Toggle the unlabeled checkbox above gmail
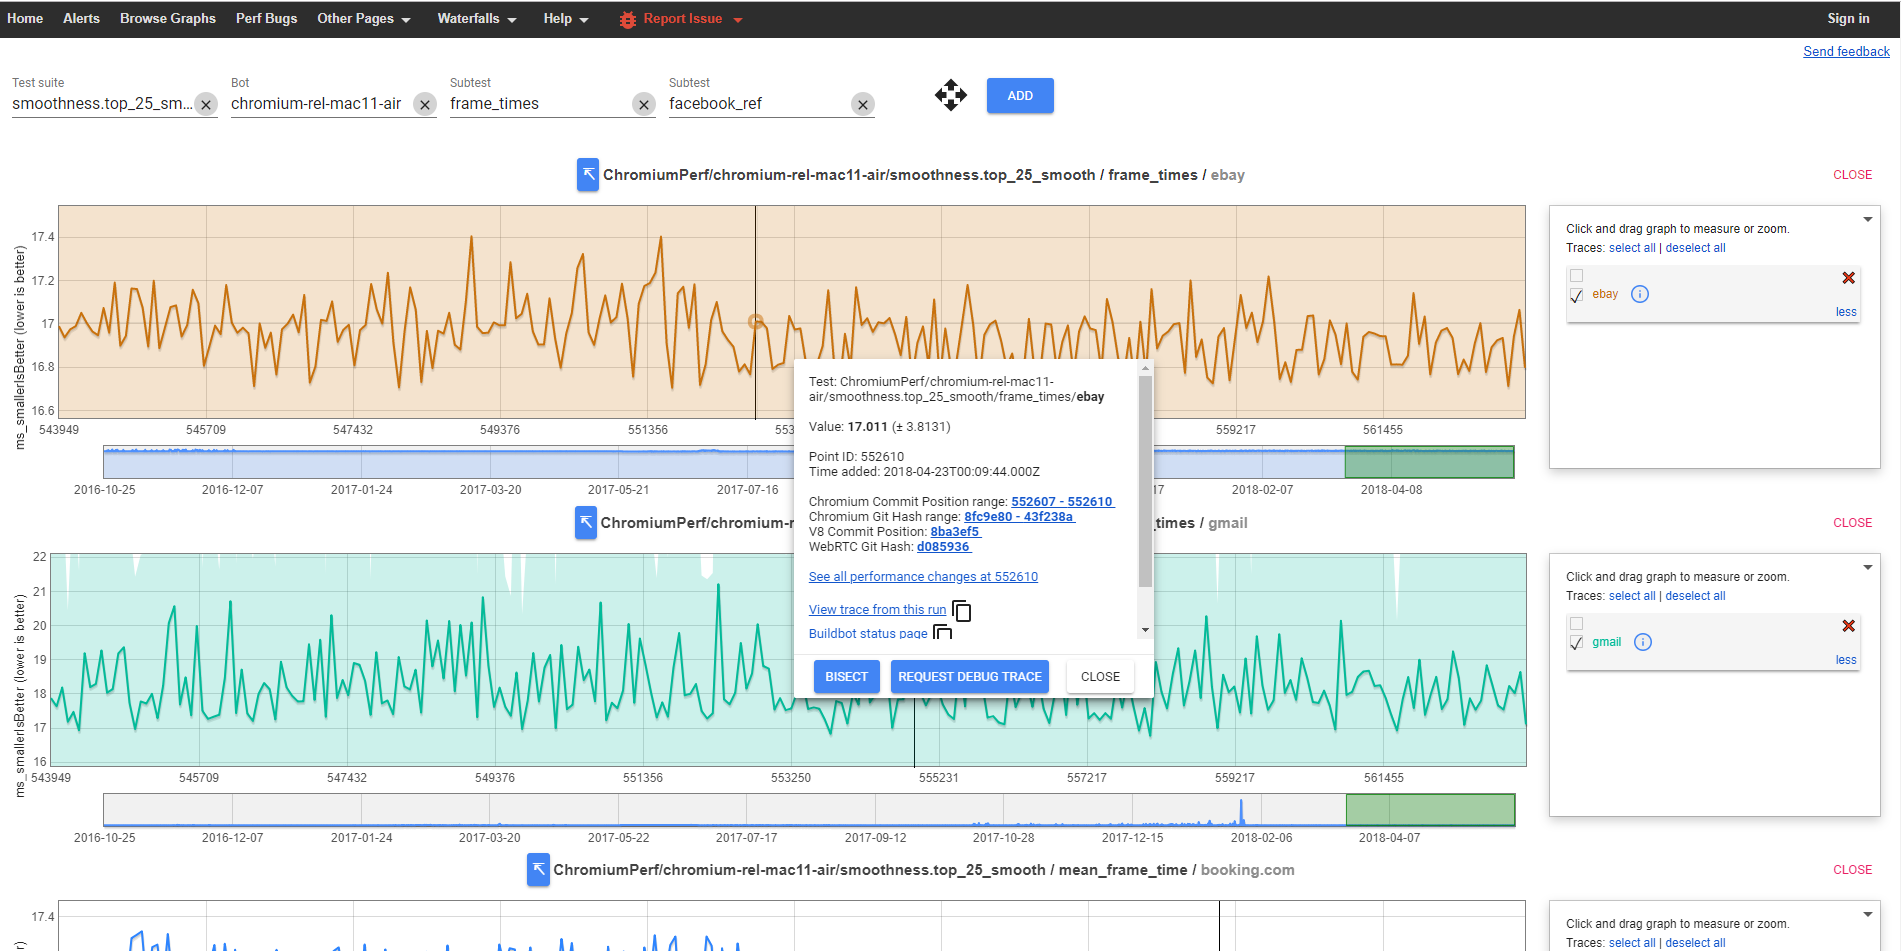Image resolution: width=1901 pixels, height=951 pixels. coord(1577,624)
